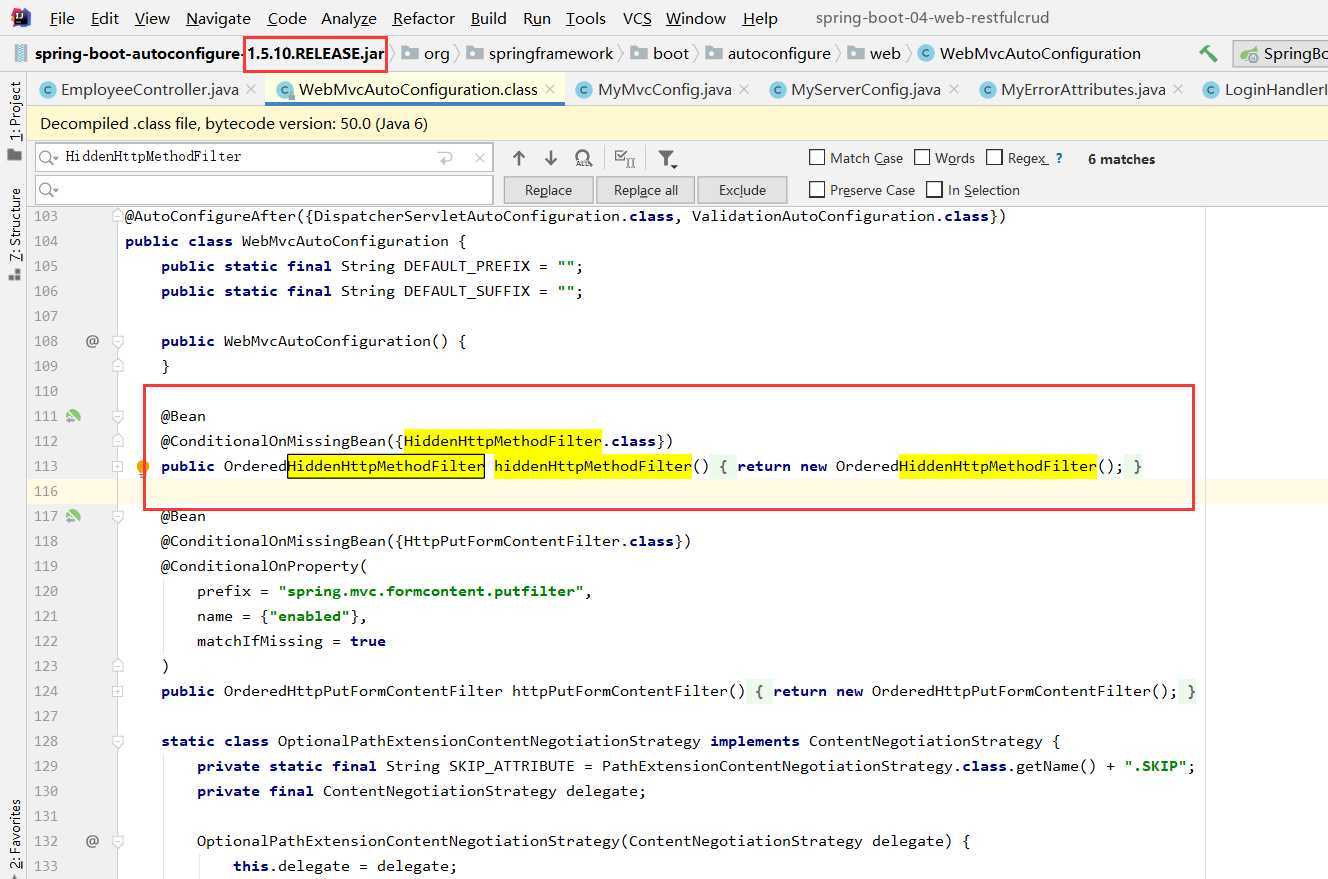Open search history from magnifier icon
1328x879 pixels.
click(48, 157)
